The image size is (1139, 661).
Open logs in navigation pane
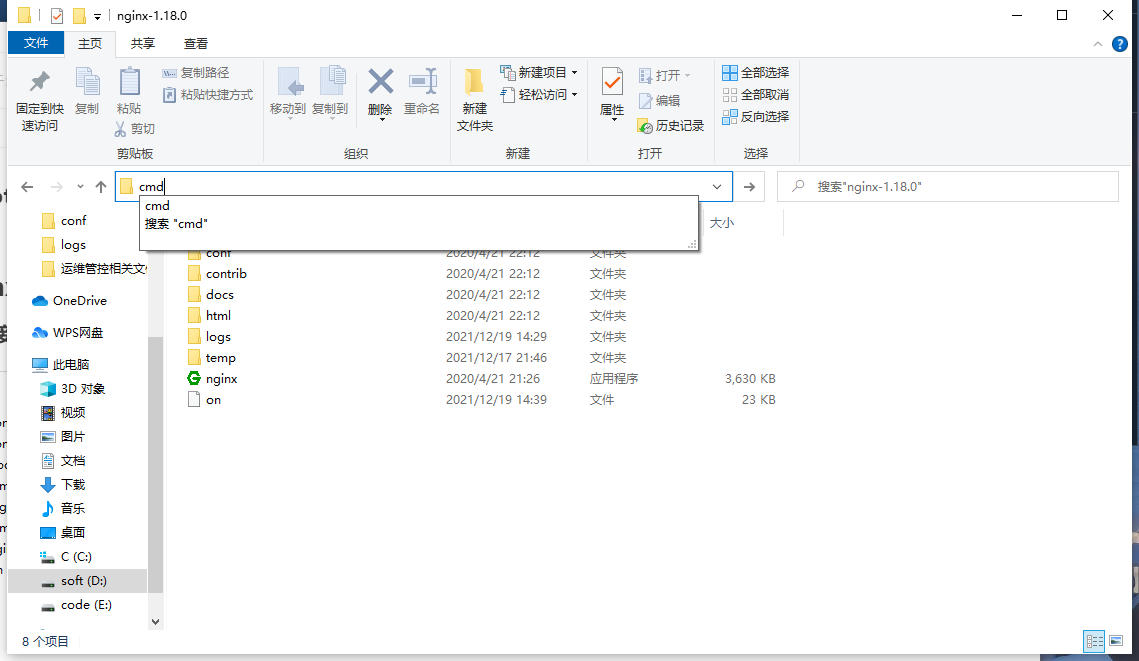click(73, 245)
